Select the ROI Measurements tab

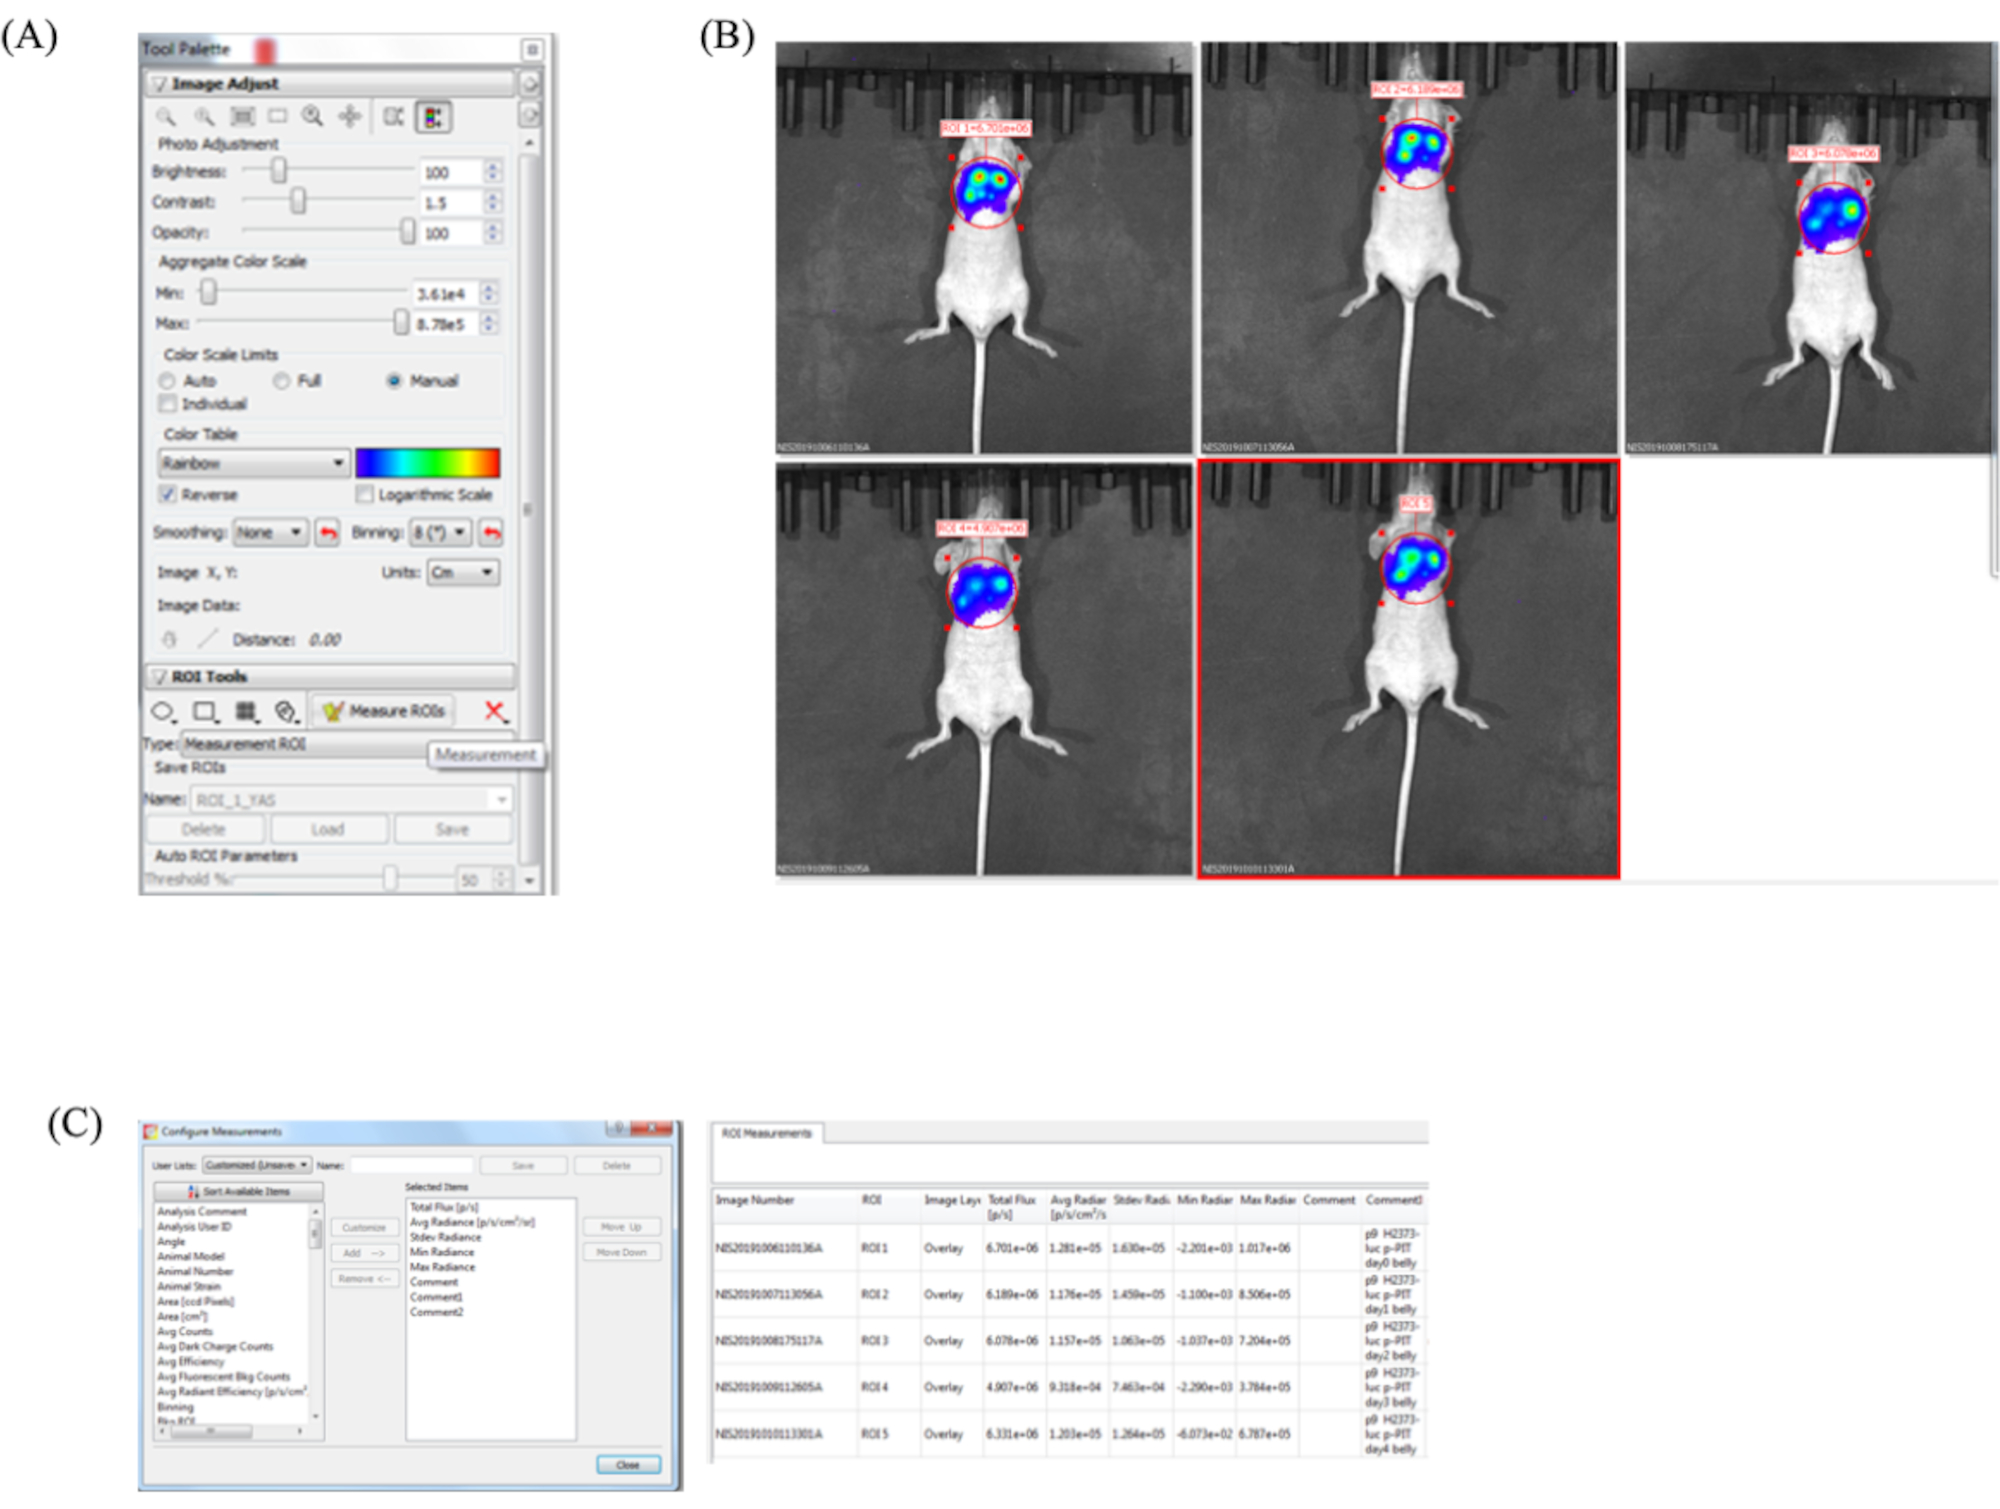click(766, 1133)
